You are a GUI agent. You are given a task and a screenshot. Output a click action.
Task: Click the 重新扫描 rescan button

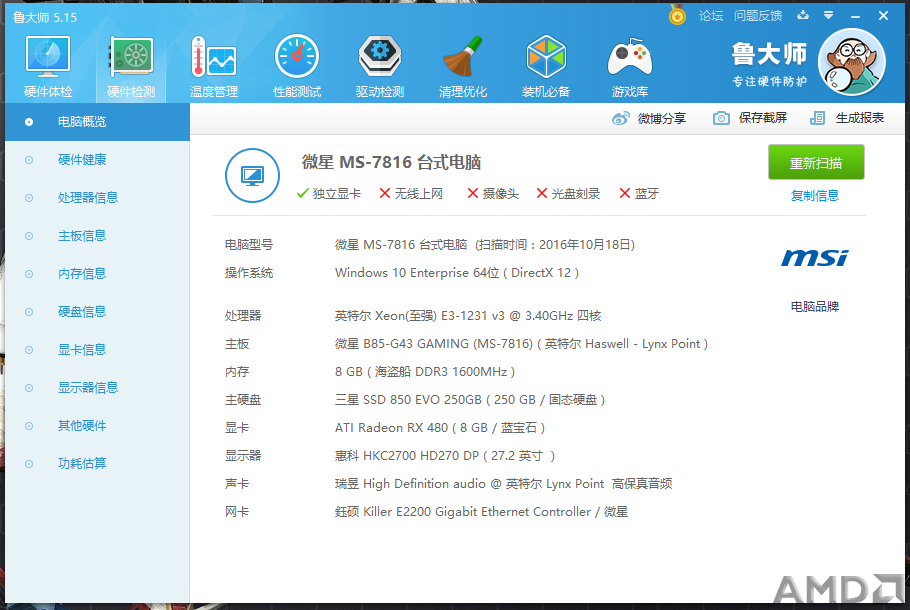[816, 163]
